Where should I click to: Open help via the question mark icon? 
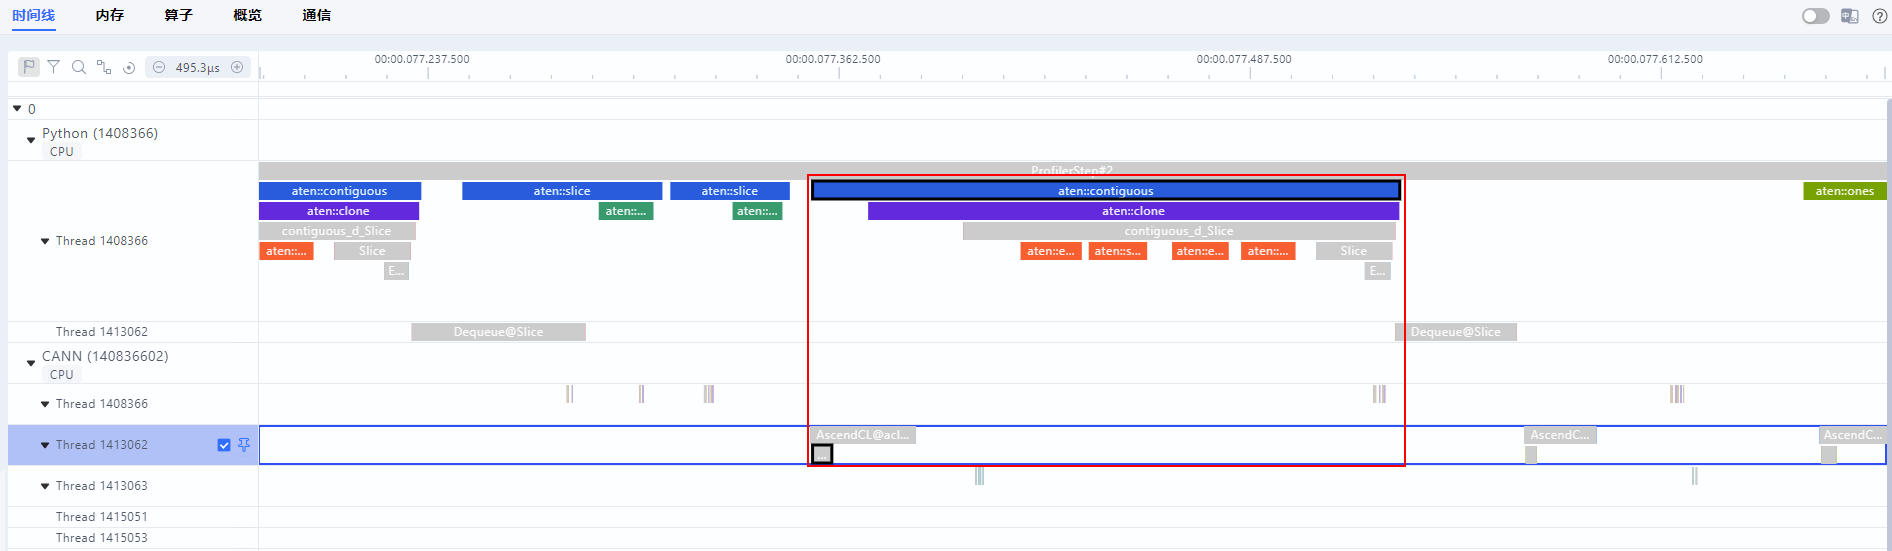coord(1879,16)
